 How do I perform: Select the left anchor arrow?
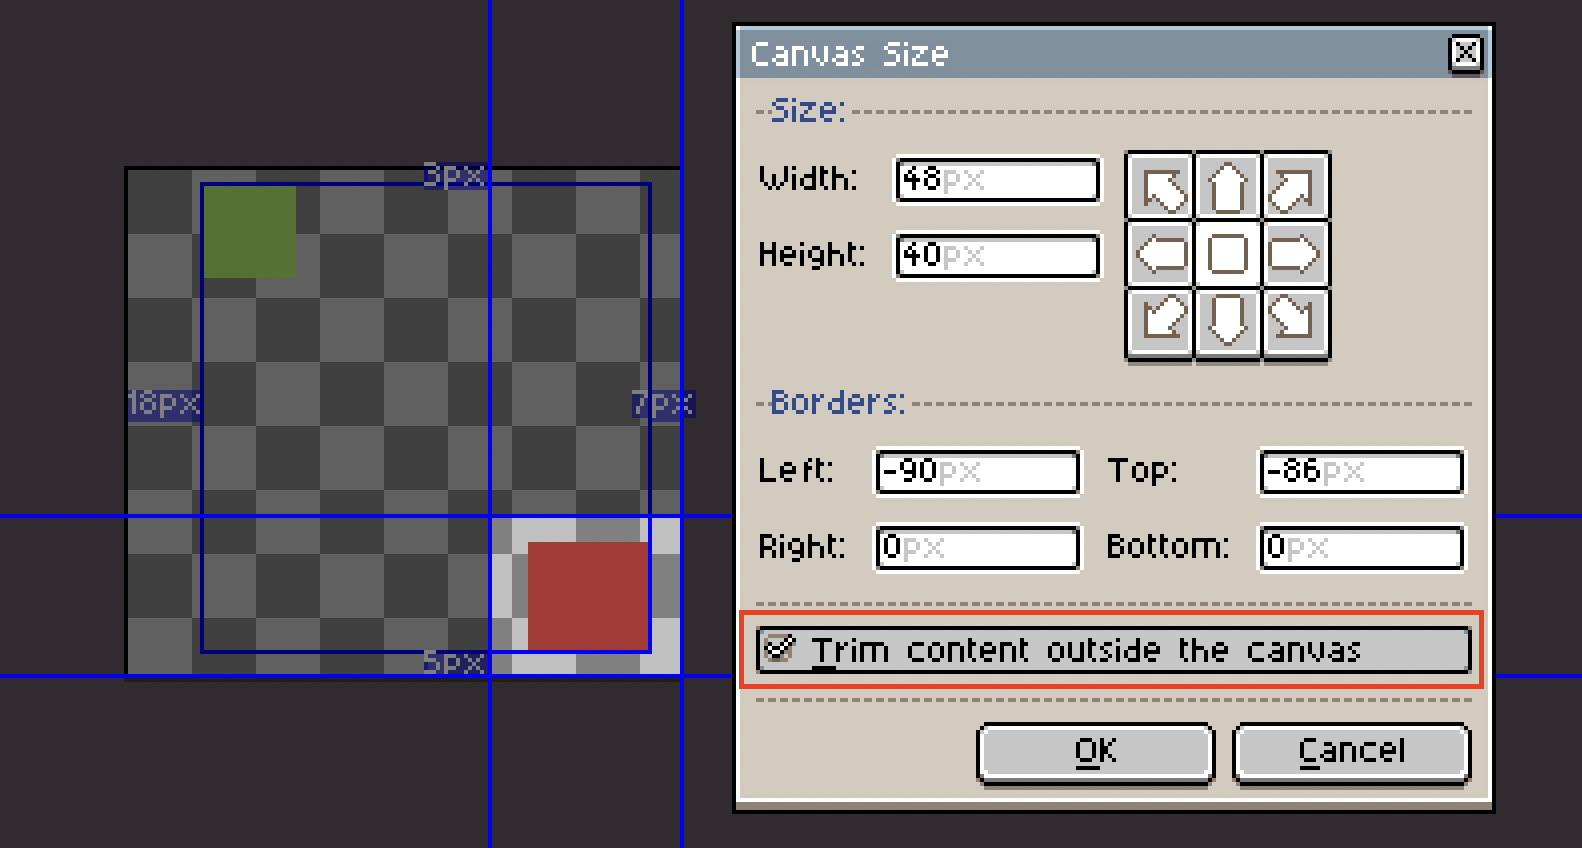(1161, 254)
